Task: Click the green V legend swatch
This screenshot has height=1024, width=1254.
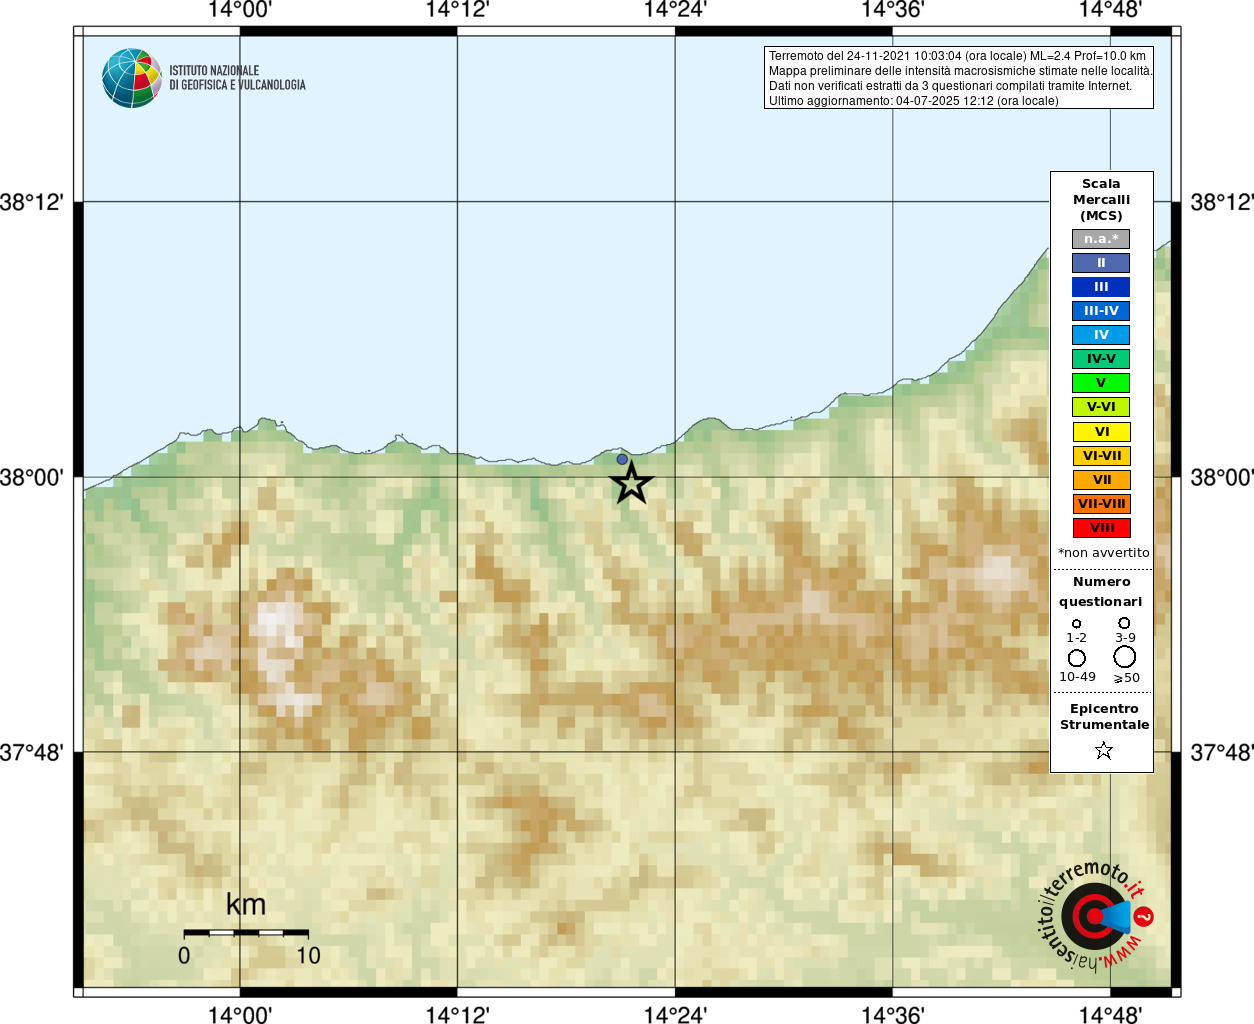Action: [x=1101, y=383]
